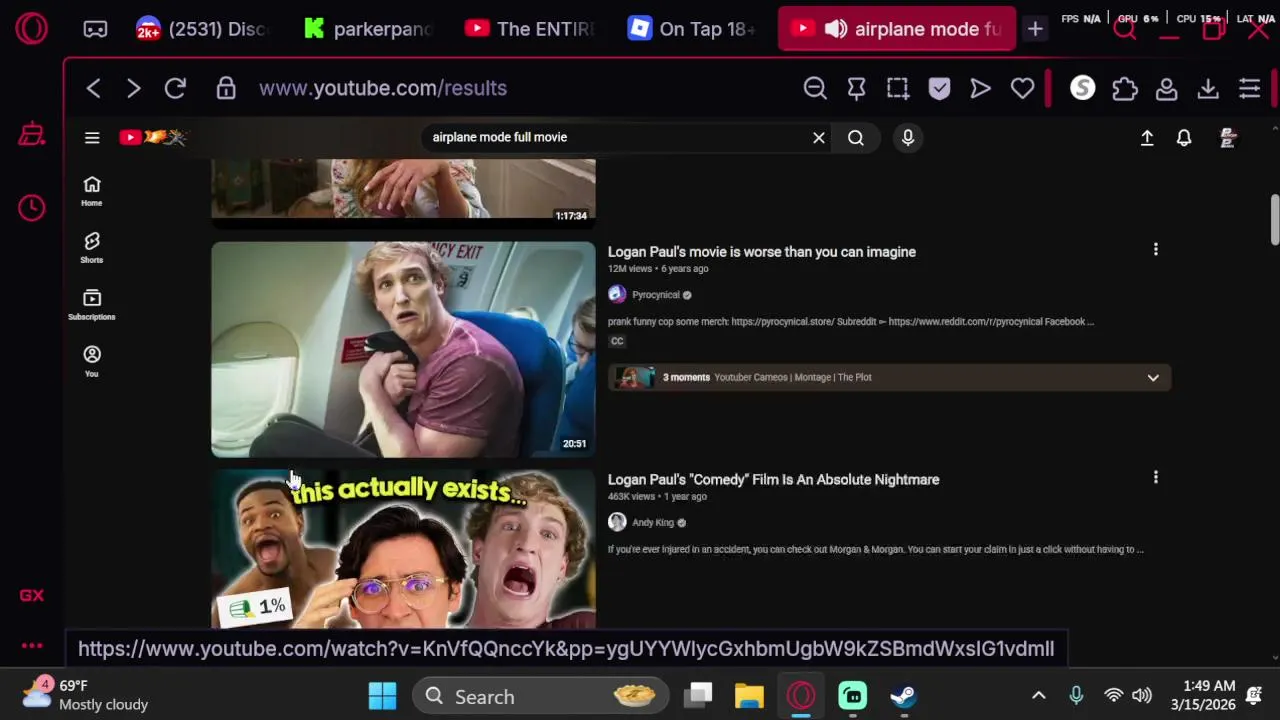Open Easy Setup sliders icon

coord(1249,88)
